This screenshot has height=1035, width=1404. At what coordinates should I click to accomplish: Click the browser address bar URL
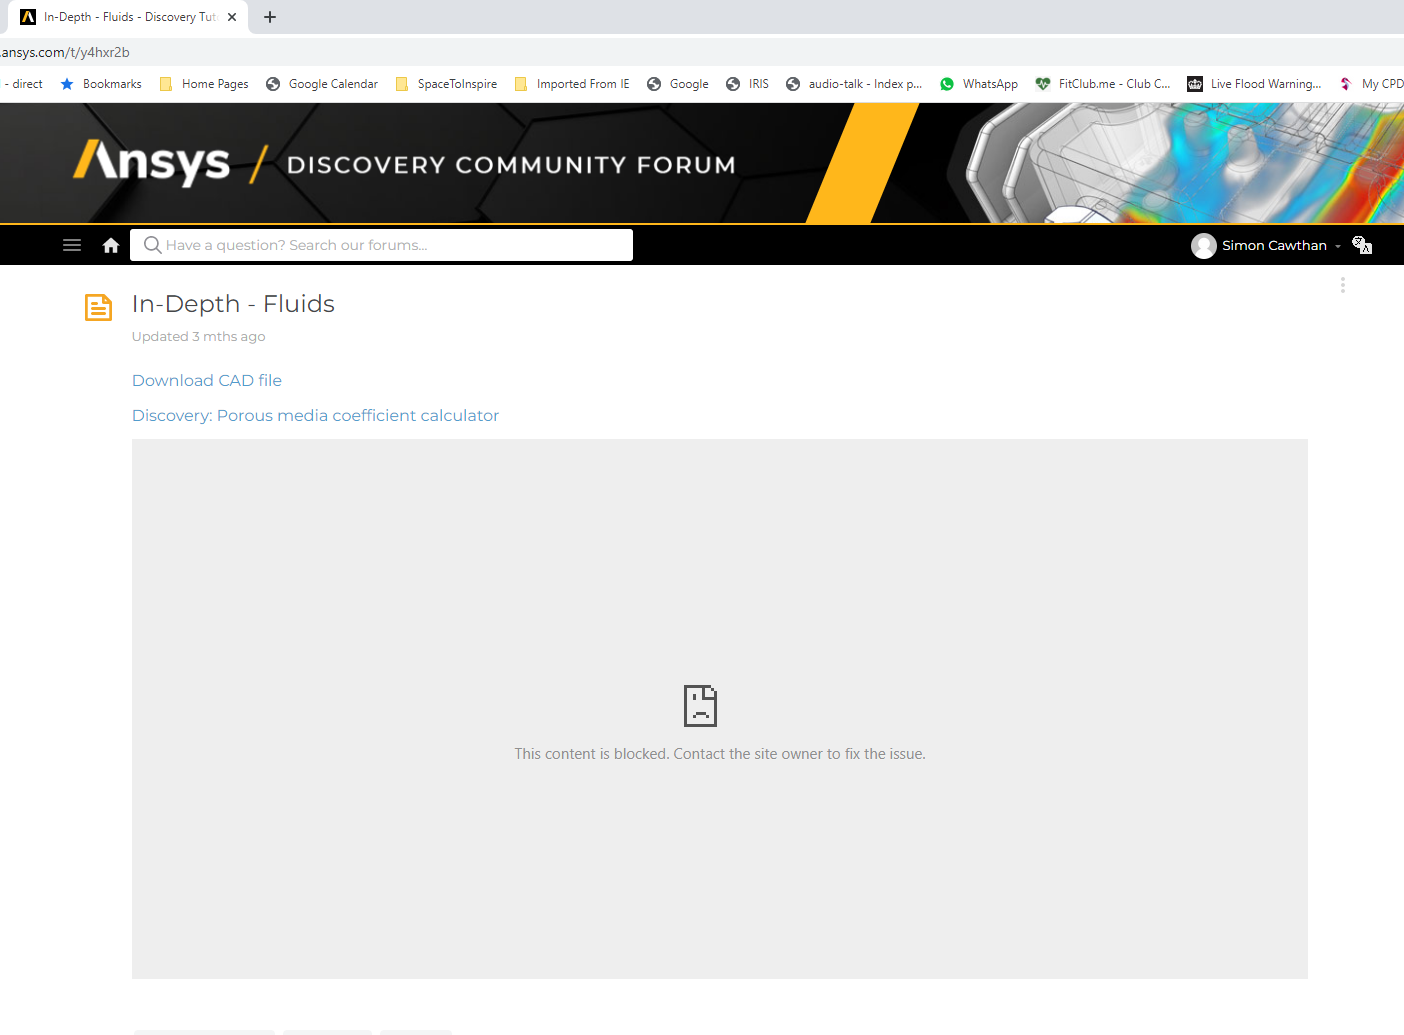pos(65,52)
